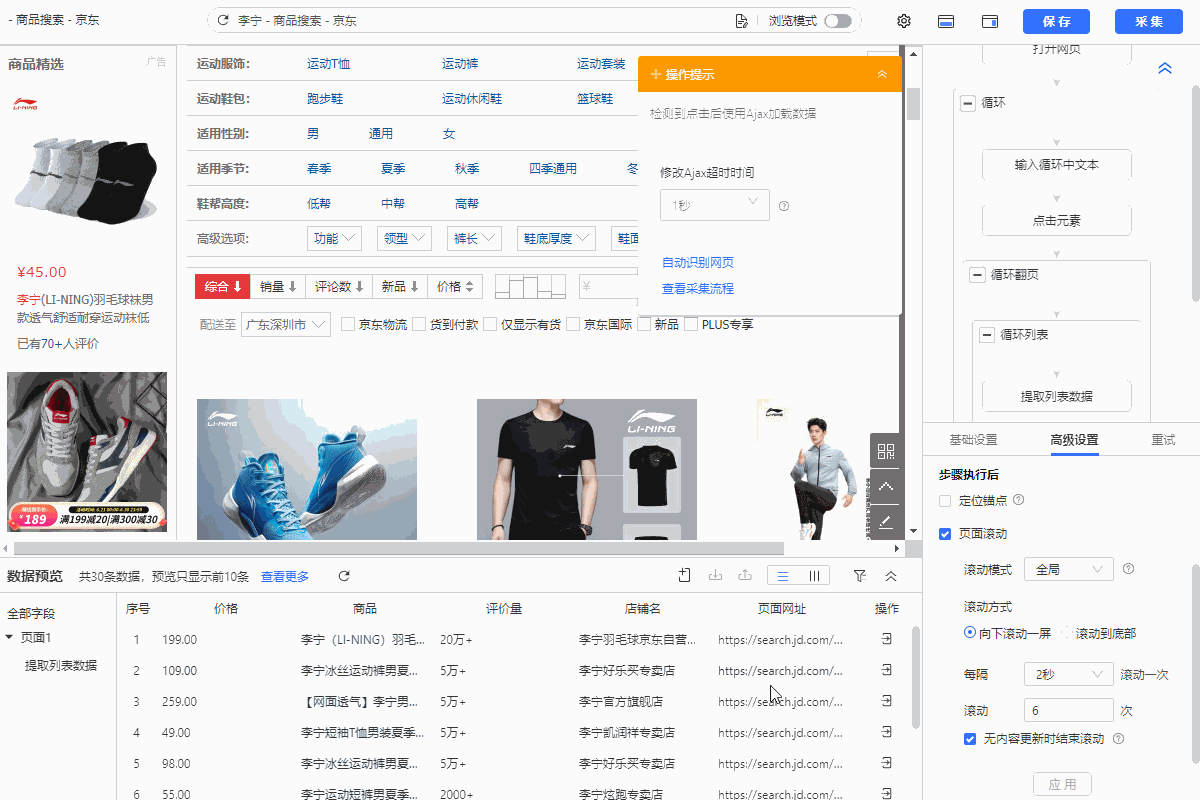Click the QR code icon on the webpage sidebar
The width and height of the screenshot is (1200, 800).
tap(886, 450)
